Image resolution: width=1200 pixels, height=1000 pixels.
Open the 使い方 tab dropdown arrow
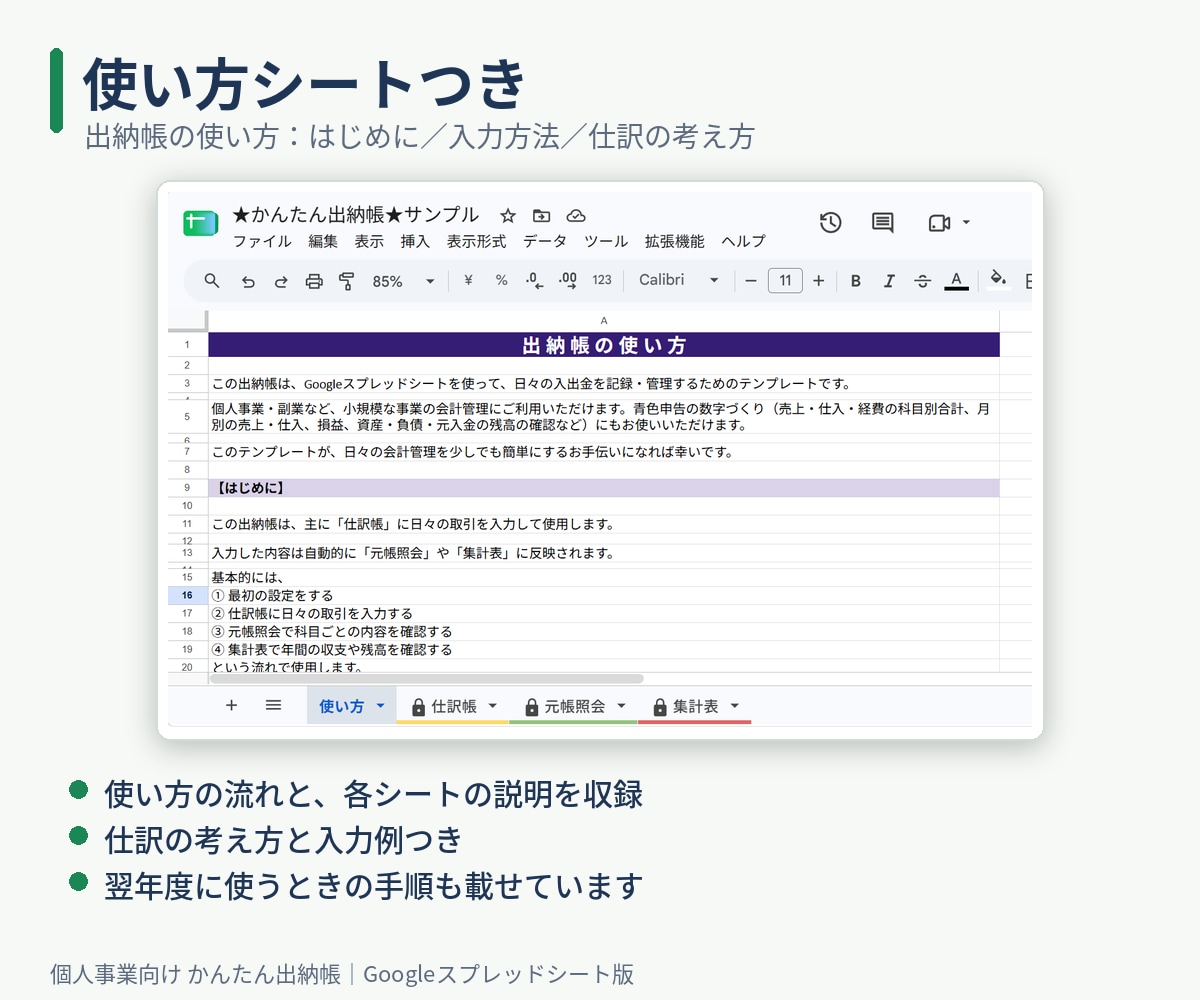(380, 706)
